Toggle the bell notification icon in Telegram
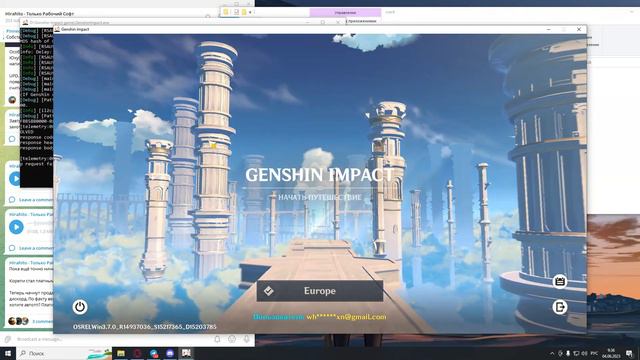This screenshot has height=360, width=640. 217,339
